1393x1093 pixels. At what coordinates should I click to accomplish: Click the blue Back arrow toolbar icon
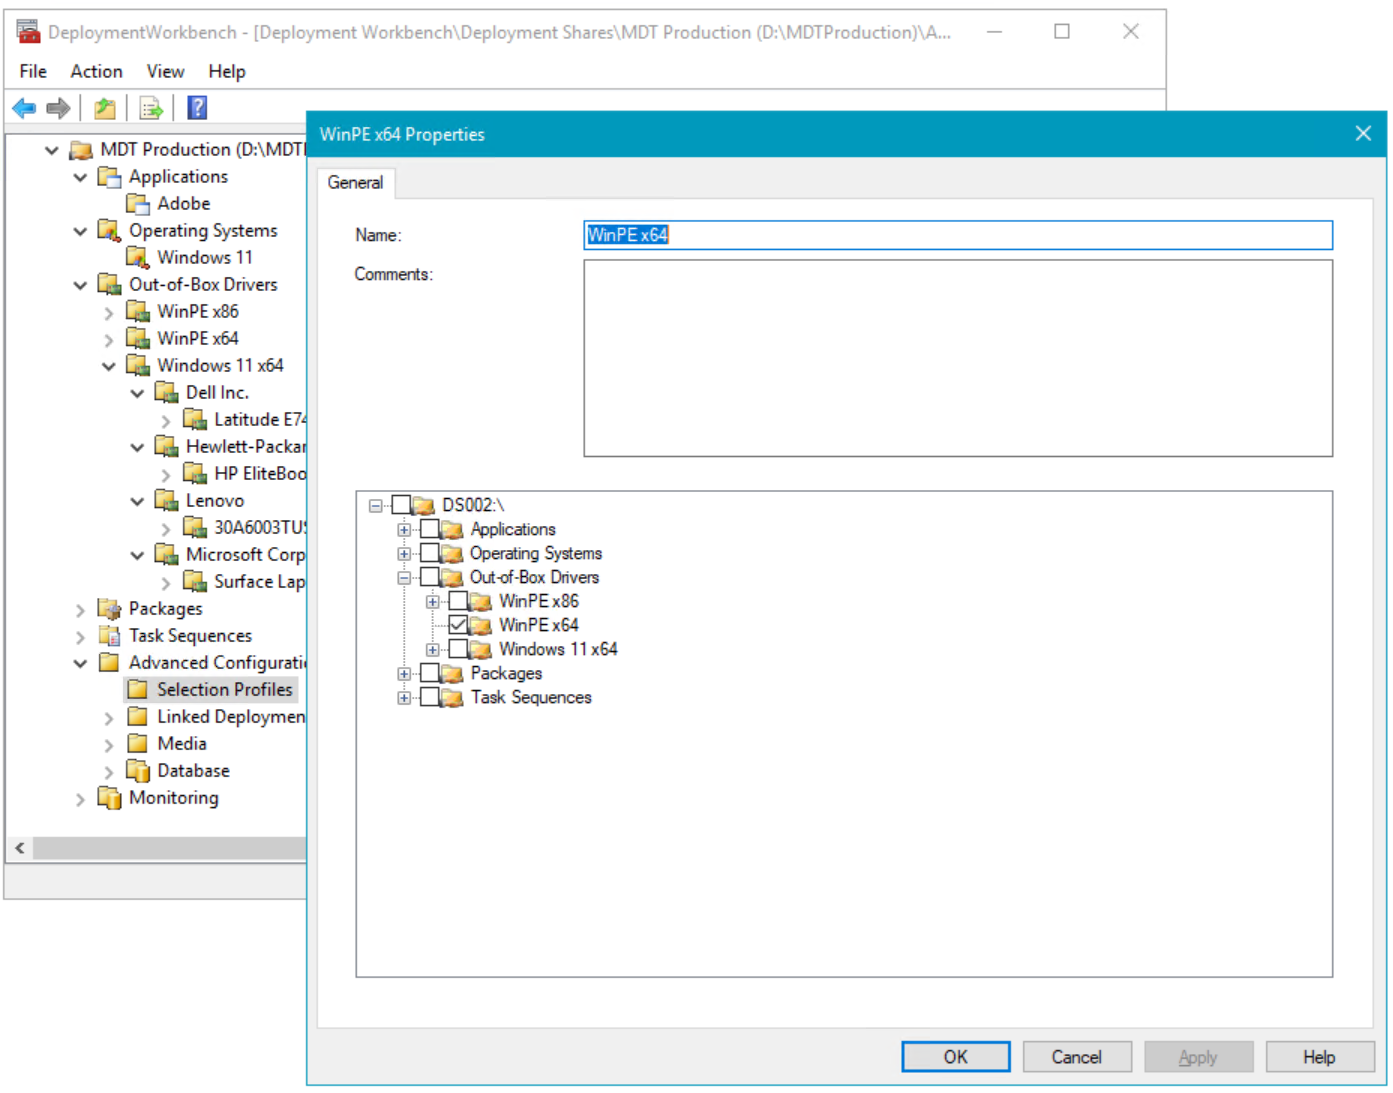(x=24, y=108)
